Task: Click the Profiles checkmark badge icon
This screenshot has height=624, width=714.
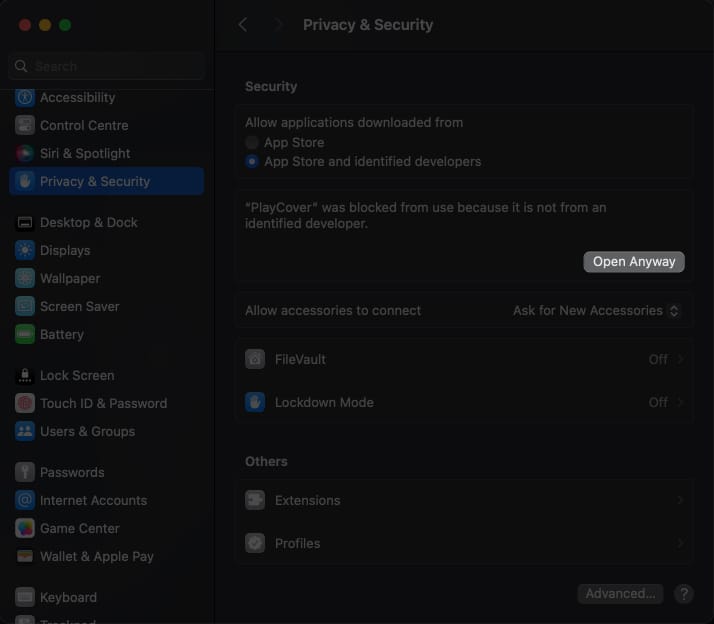Action: coord(255,543)
